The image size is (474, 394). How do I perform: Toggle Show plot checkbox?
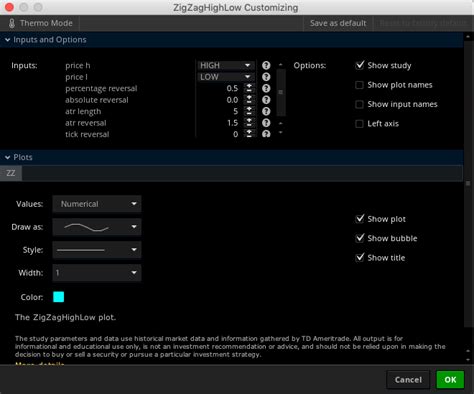pos(360,219)
